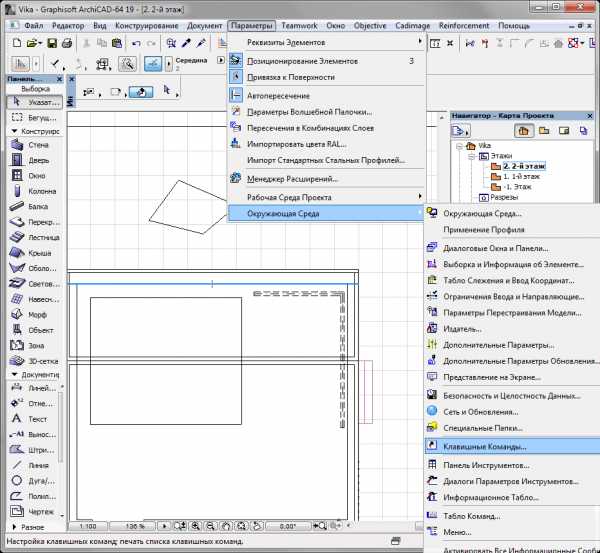Select the Линия (Line) tool

pos(34,465)
